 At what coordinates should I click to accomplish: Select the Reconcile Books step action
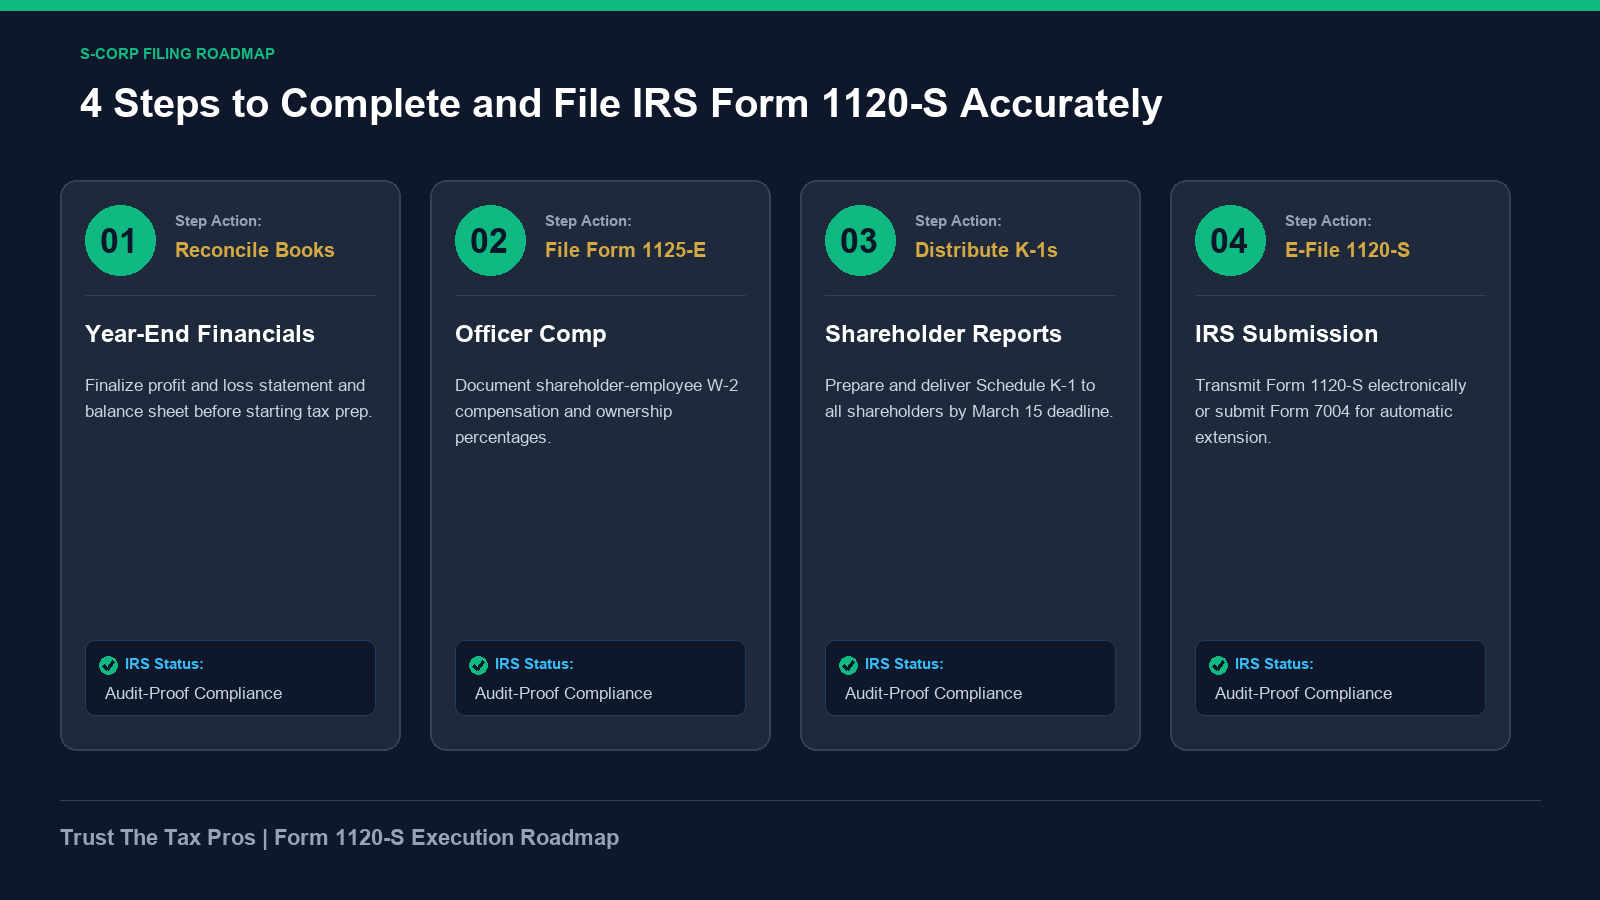coord(255,250)
